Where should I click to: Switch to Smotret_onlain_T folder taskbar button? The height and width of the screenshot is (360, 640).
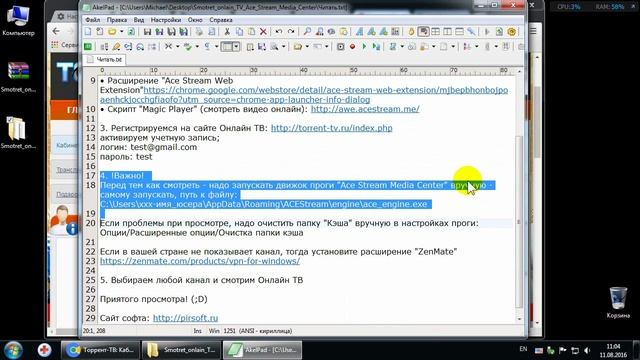(181, 350)
